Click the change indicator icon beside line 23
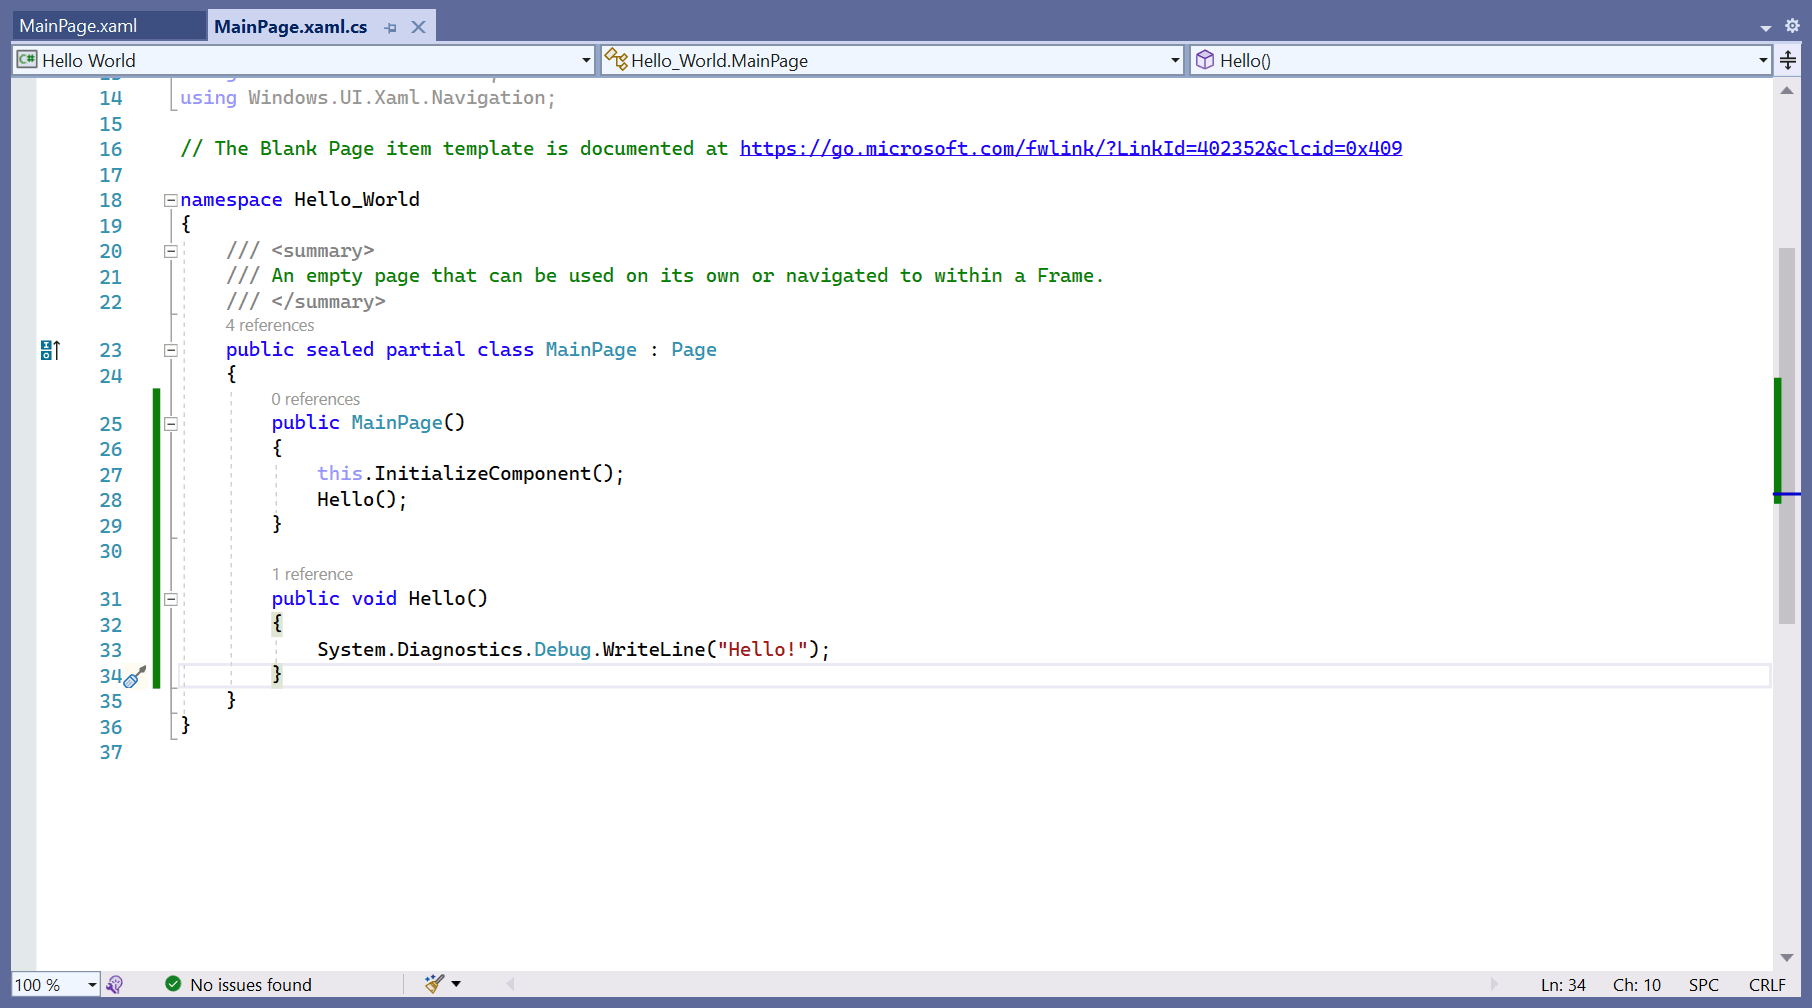 pos(49,350)
